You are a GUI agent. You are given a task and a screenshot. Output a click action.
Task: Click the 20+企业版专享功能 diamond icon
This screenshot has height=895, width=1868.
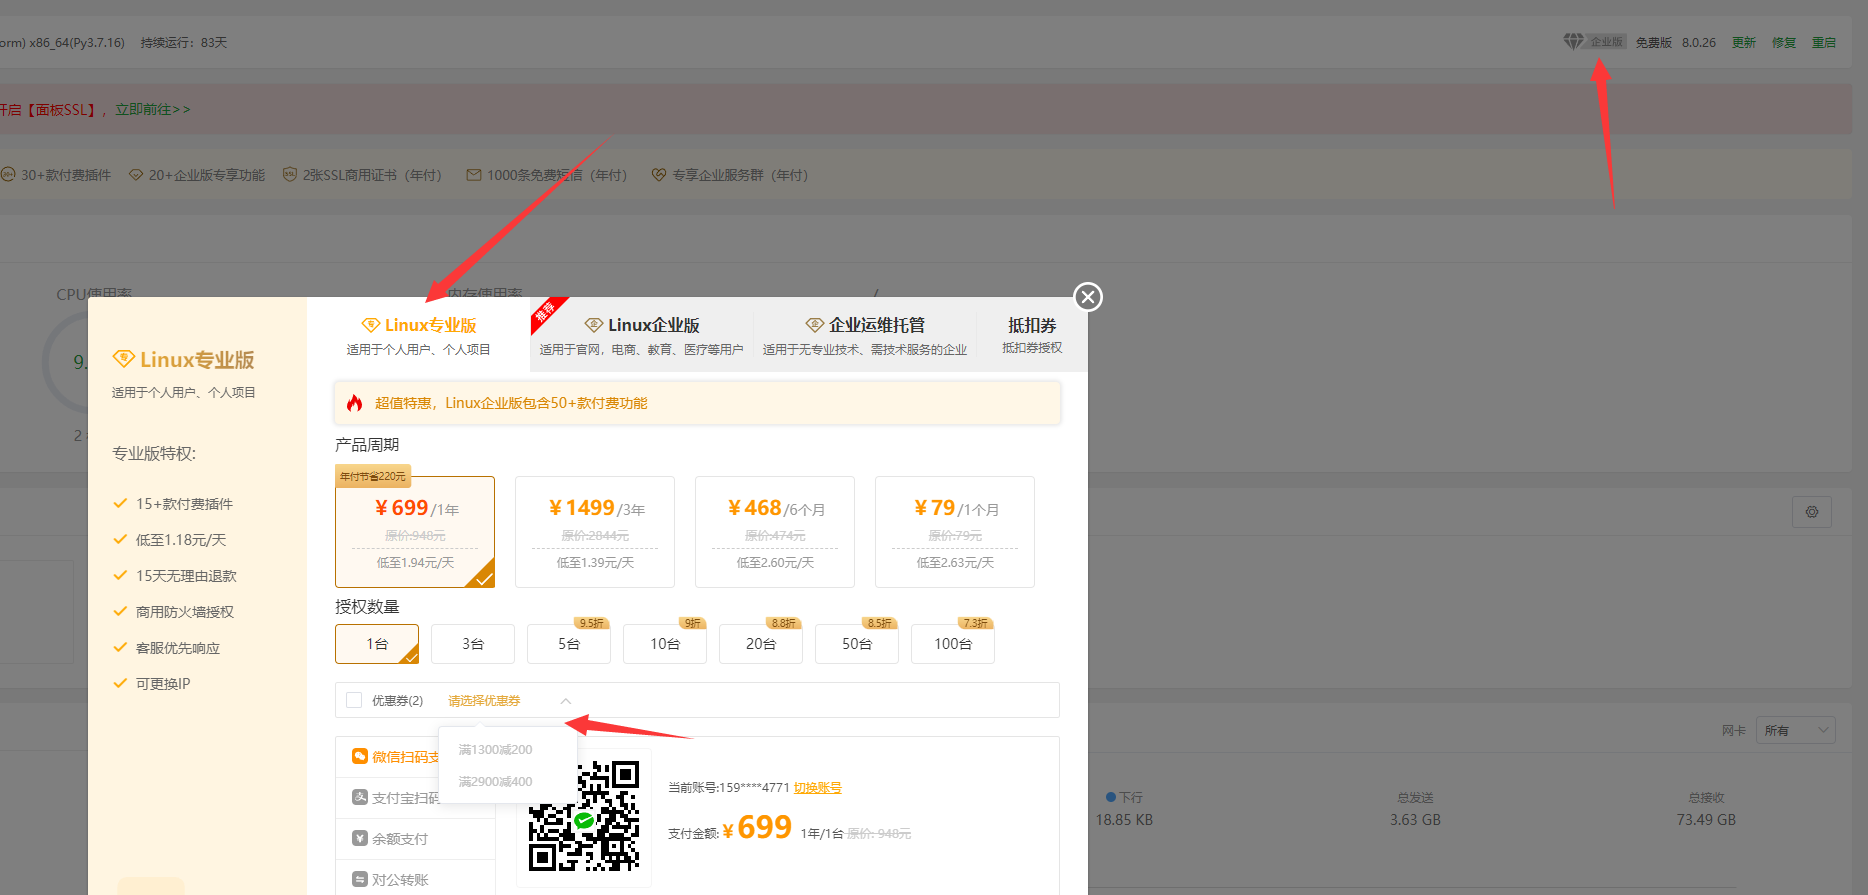(136, 175)
